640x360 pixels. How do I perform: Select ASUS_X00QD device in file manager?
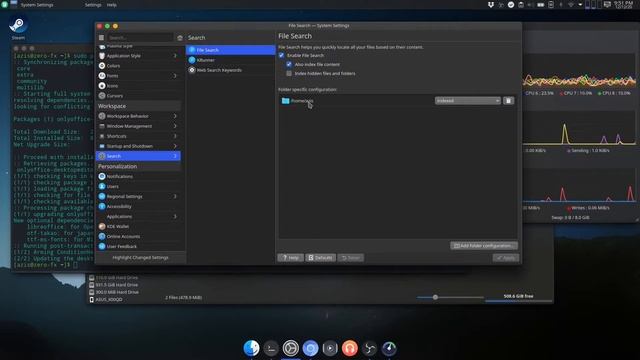pos(109,299)
